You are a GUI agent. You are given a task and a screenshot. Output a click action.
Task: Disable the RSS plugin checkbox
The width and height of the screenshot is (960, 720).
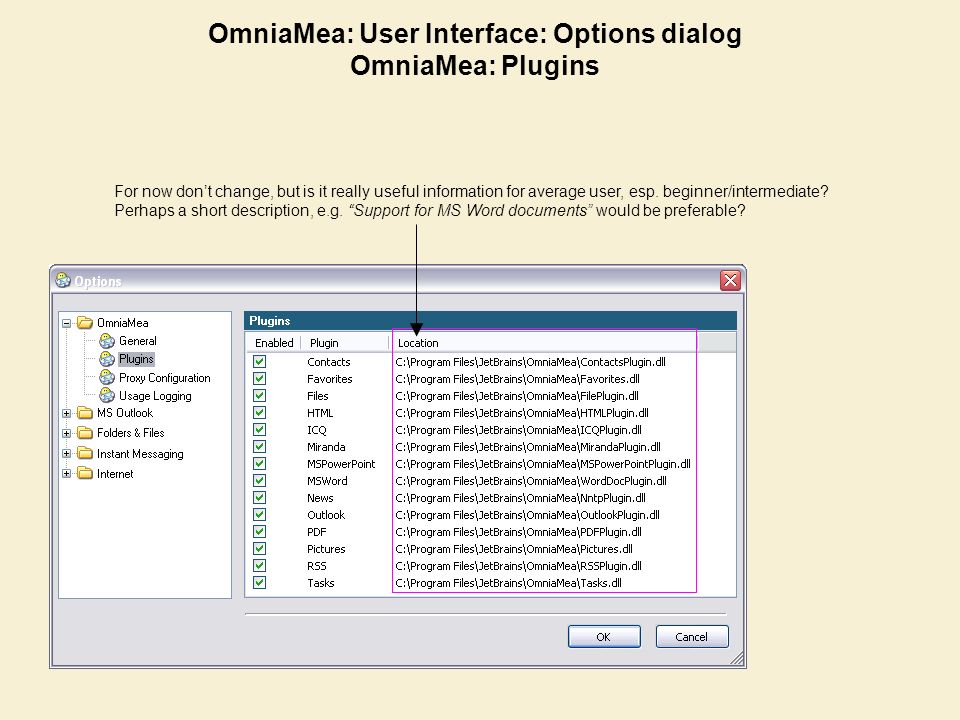[260, 566]
